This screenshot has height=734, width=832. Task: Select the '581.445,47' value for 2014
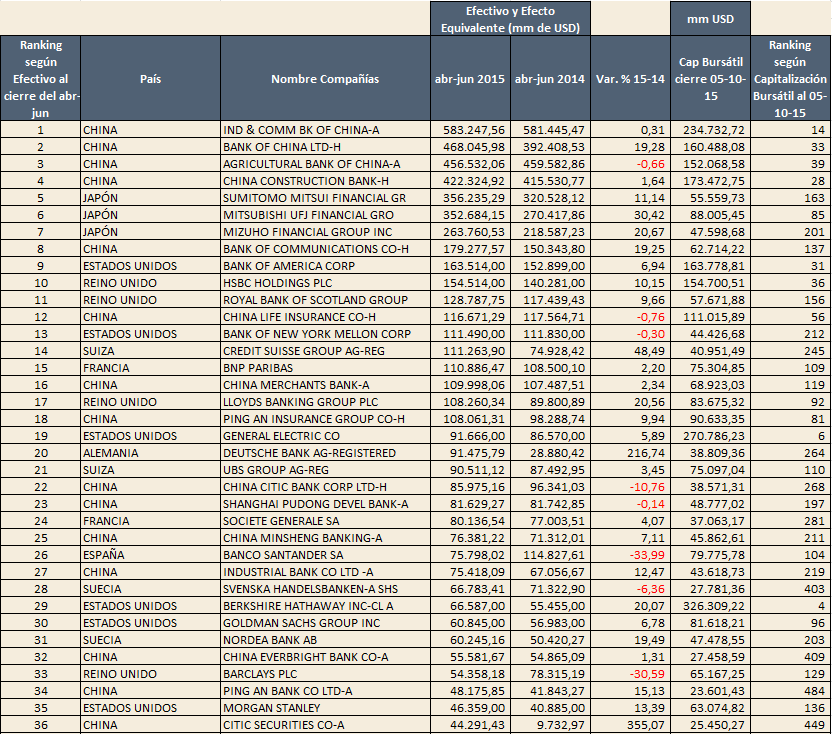554,130
